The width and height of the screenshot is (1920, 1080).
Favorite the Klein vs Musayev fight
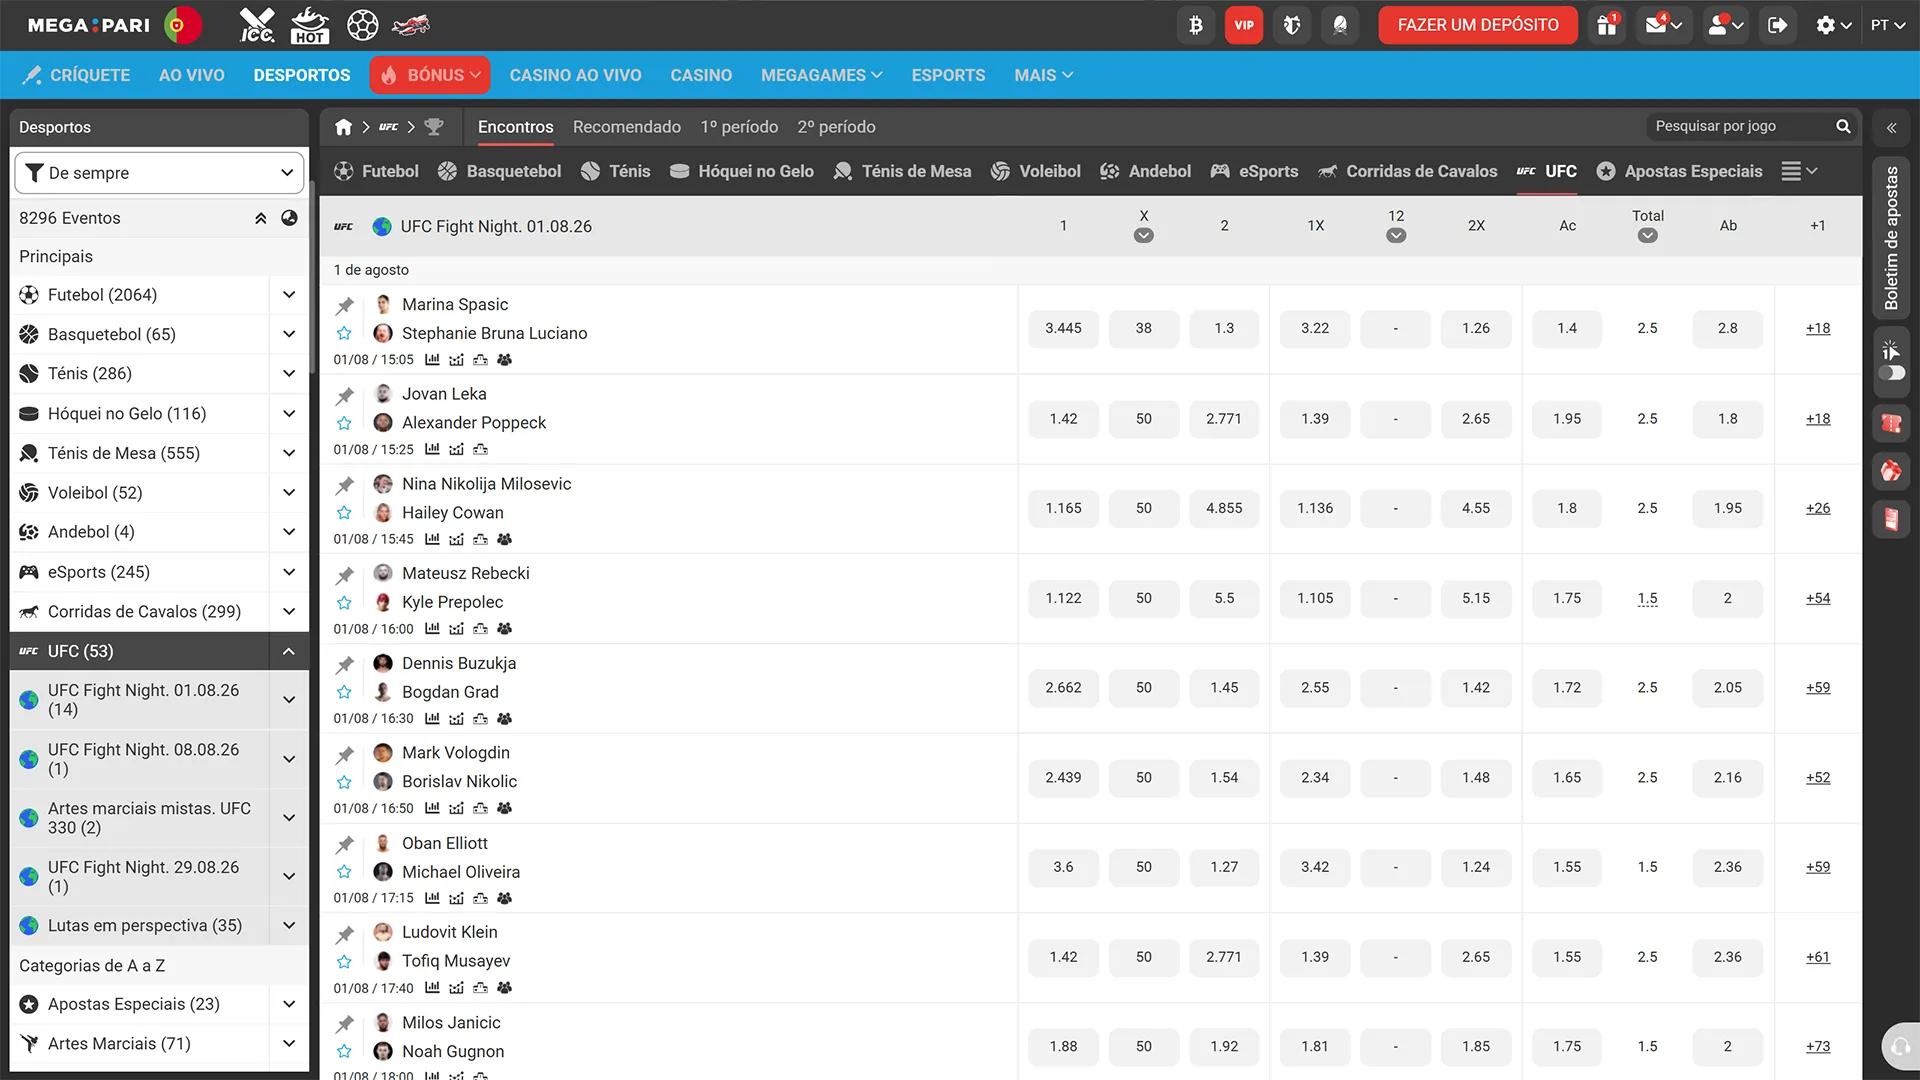tap(344, 962)
